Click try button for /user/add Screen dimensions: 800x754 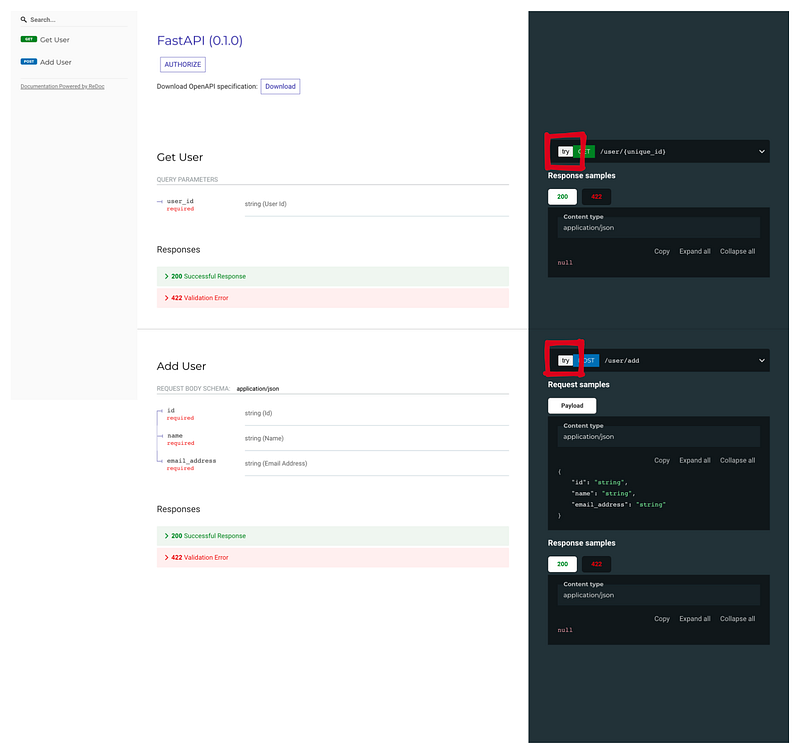tap(565, 361)
